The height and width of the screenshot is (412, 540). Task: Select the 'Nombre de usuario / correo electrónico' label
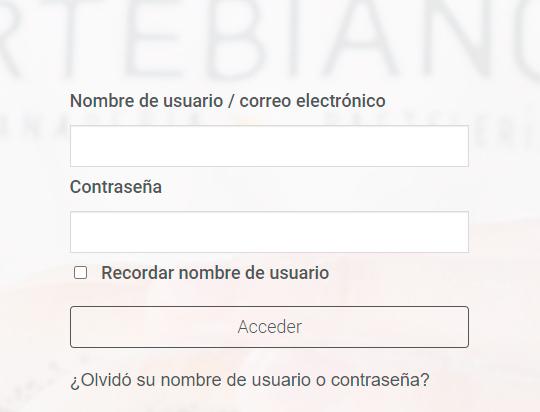coord(228,101)
